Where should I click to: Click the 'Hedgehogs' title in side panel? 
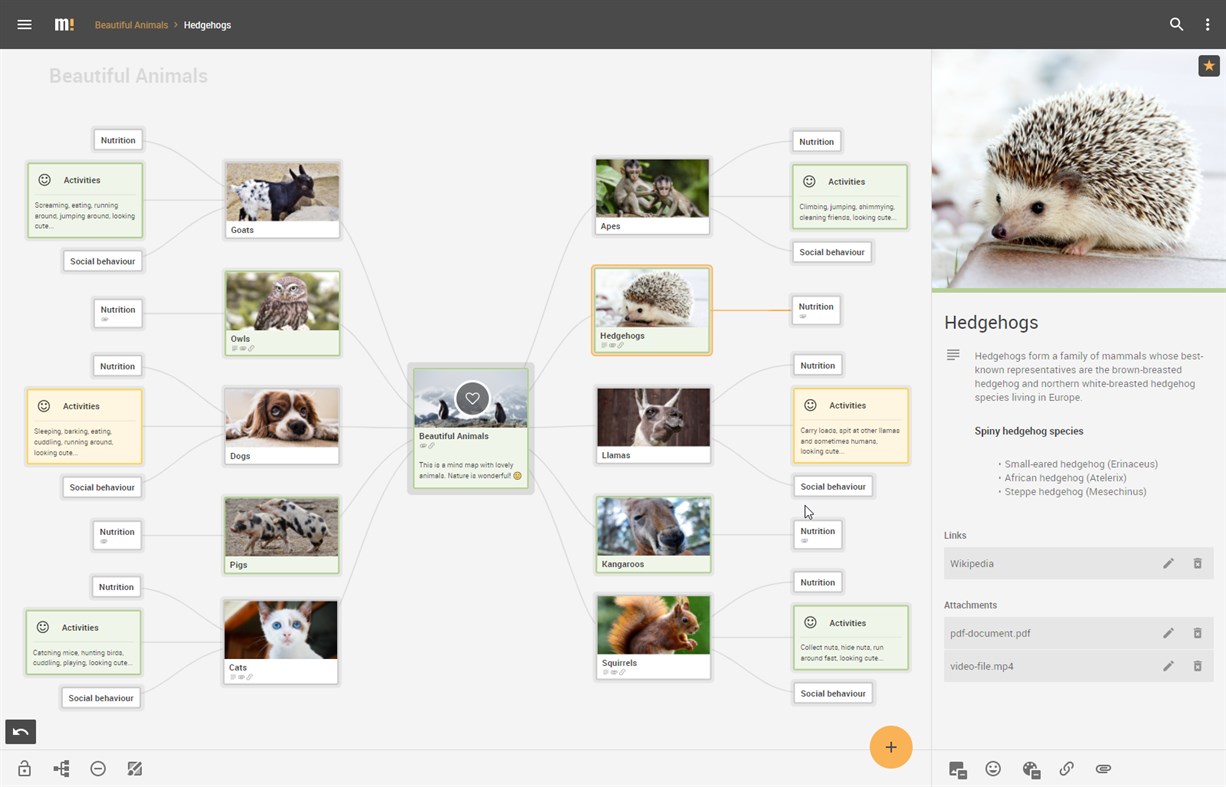click(991, 322)
